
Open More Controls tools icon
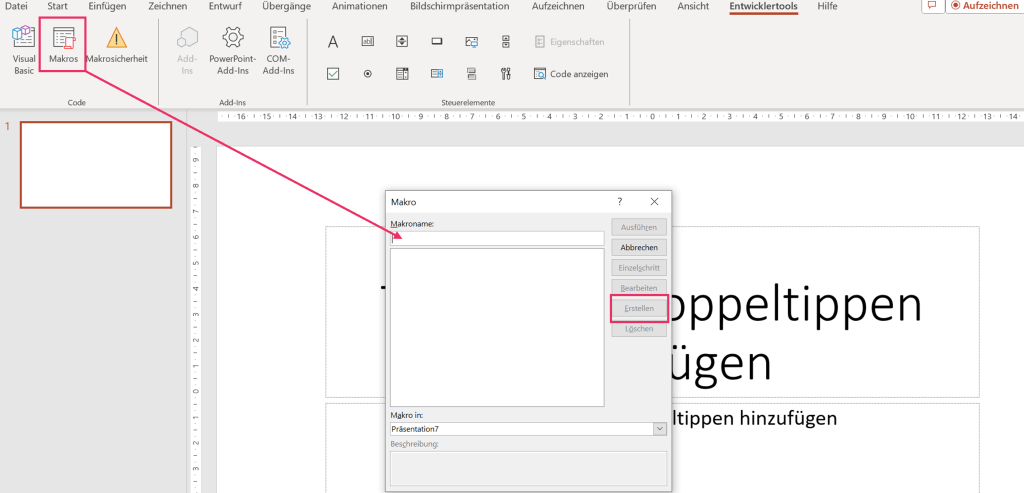tap(506, 74)
